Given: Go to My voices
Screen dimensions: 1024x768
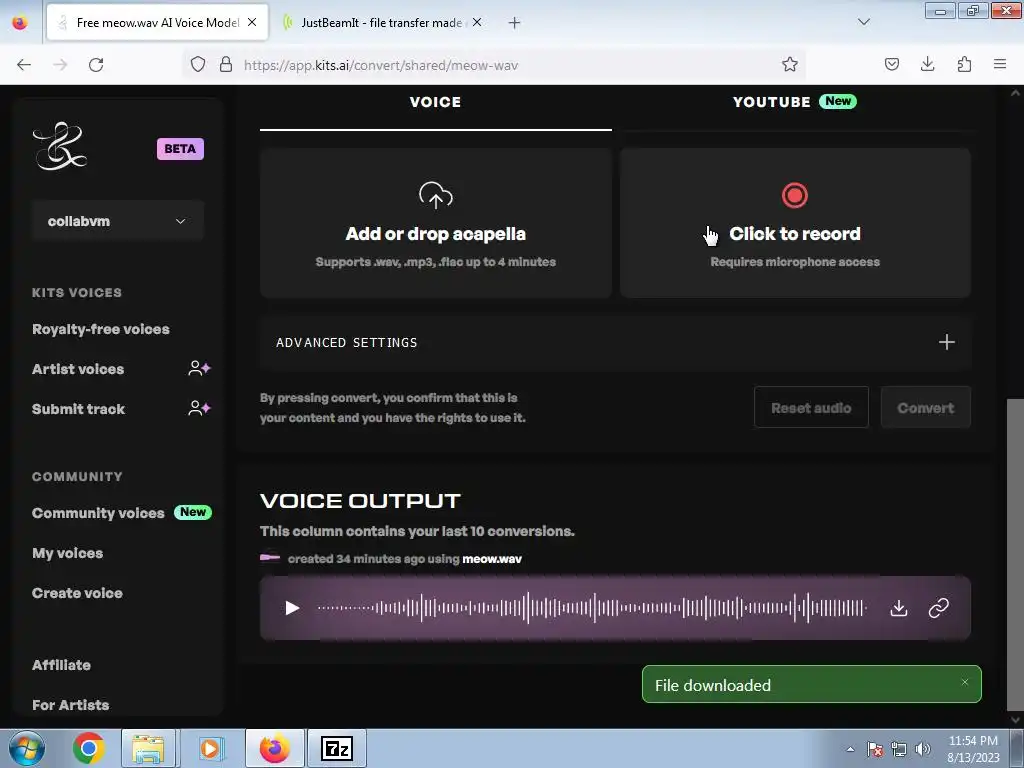Looking at the screenshot, I should pyautogui.click(x=67, y=553).
